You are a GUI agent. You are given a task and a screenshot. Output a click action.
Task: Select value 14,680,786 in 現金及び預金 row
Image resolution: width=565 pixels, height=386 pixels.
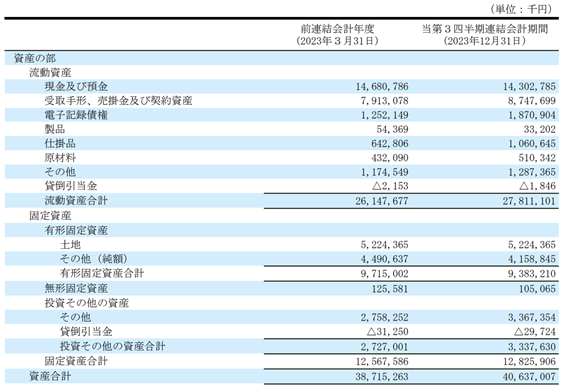tap(382, 86)
